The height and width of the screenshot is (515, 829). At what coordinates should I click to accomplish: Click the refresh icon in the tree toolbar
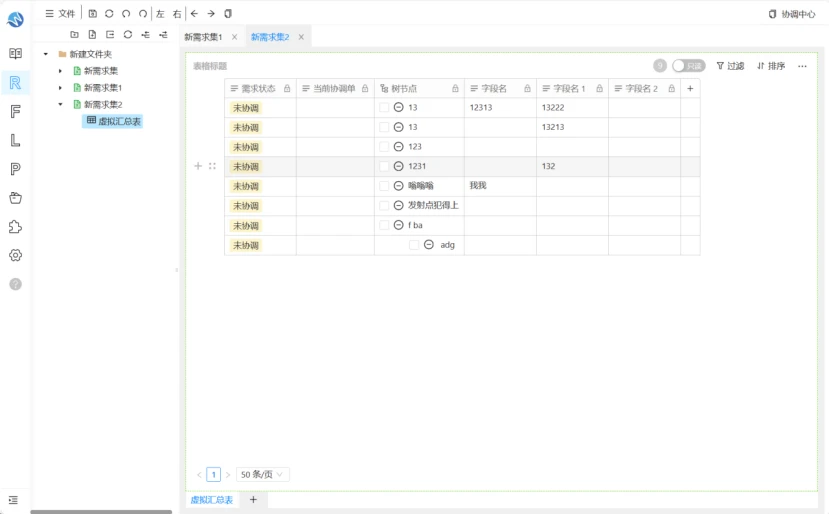click(x=128, y=34)
